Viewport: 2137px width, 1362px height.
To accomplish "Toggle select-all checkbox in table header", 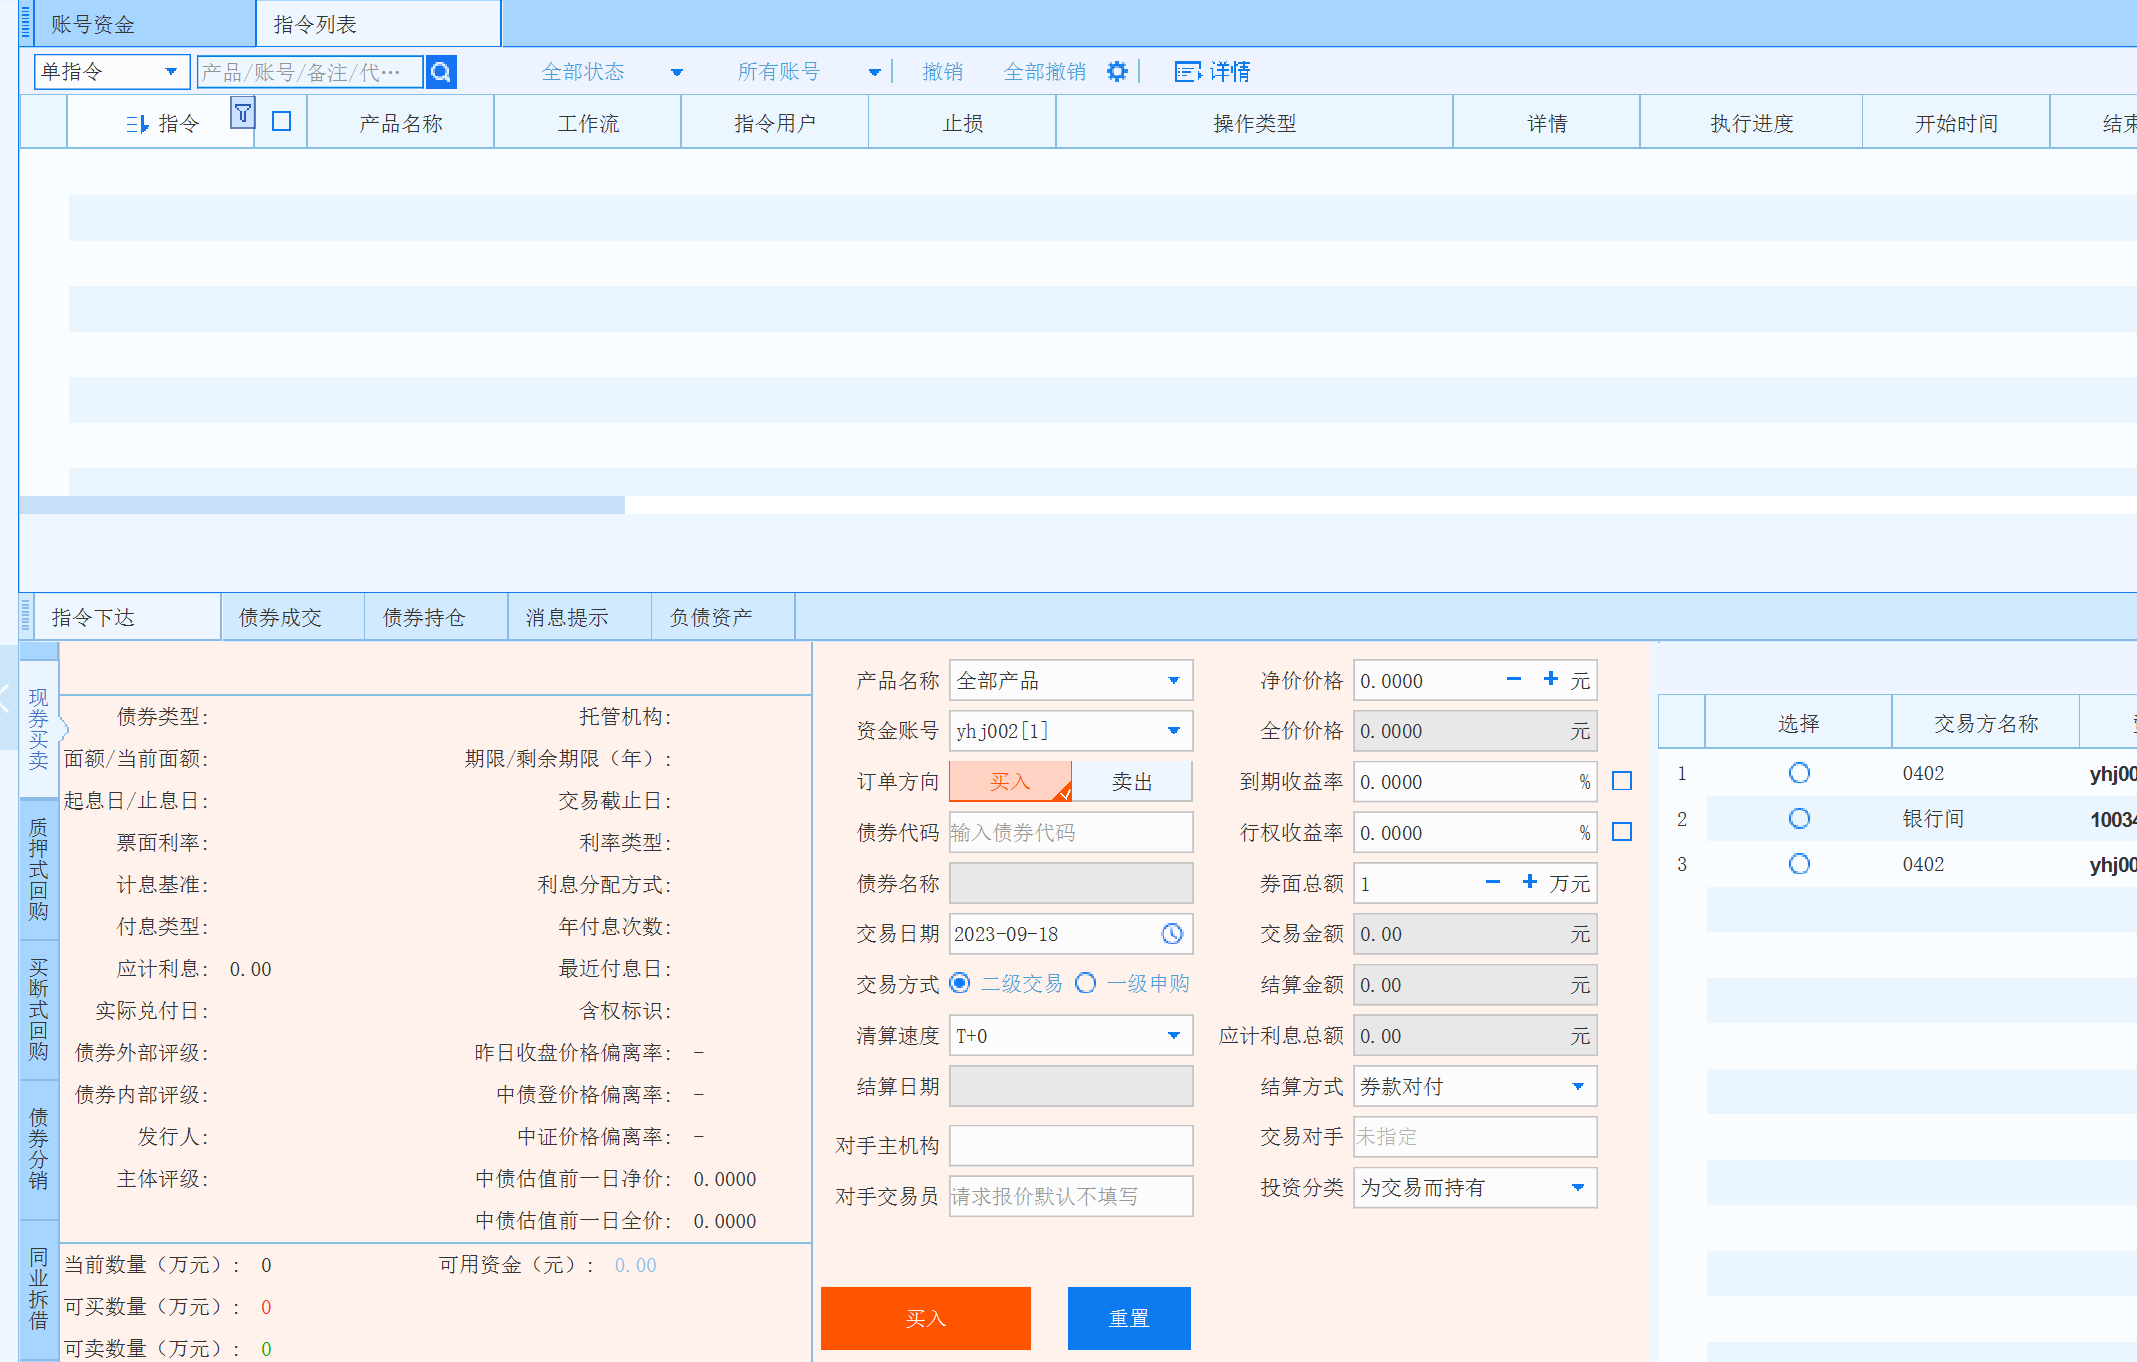I will coord(282,122).
